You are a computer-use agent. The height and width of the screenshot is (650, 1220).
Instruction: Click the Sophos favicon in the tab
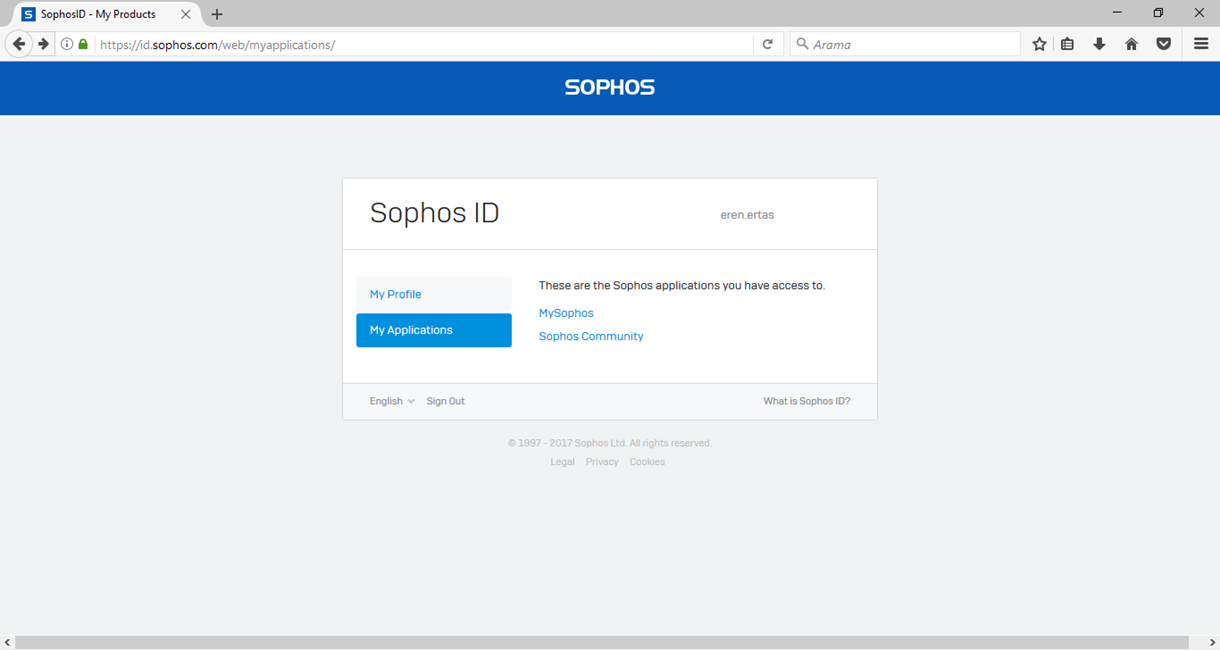pyautogui.click(x=28, y=14)
